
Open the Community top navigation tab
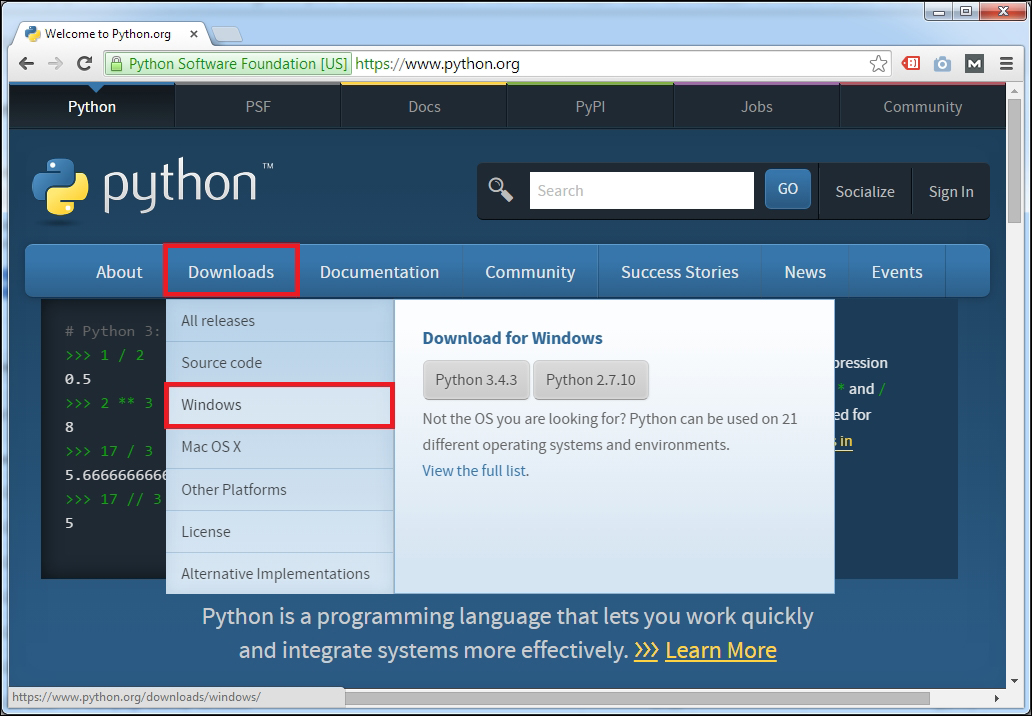pyautogui.click(x=923, y=107)
